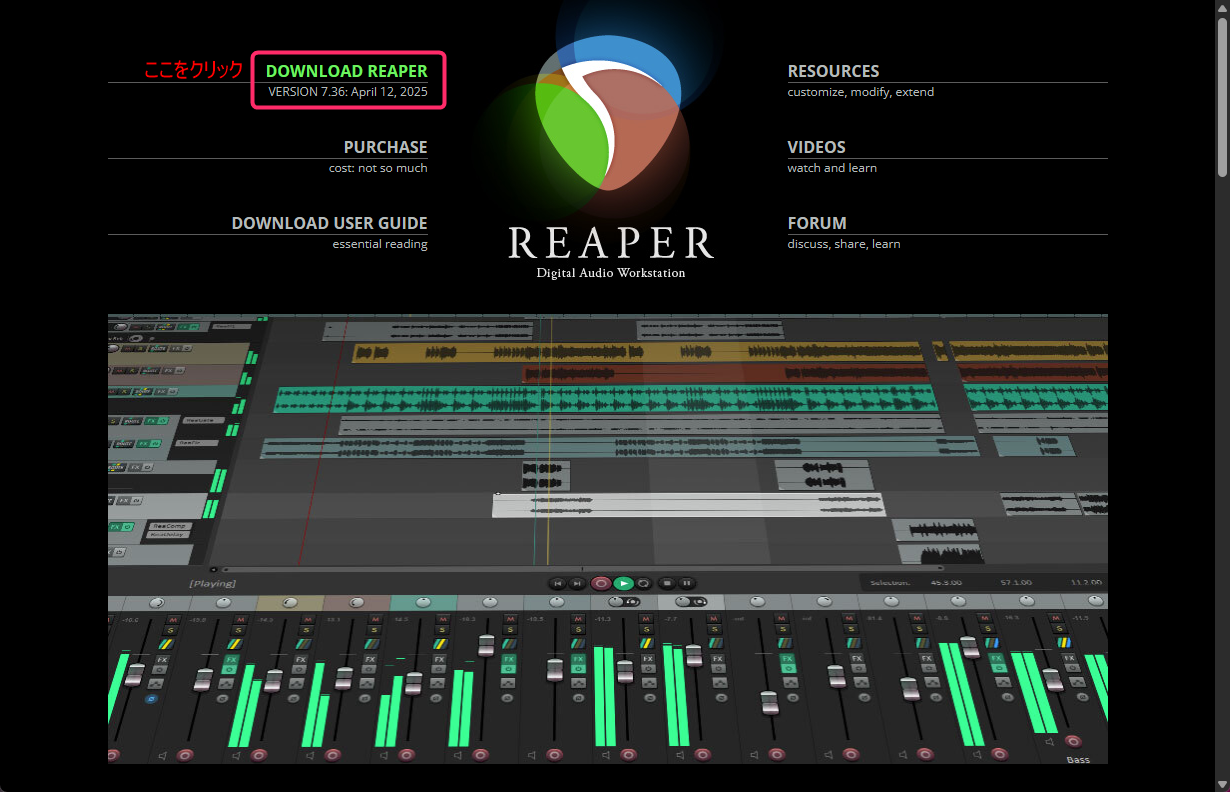Click the green play button in pictured transport
The height and width of the screenshot is (792, 1230).
[x=623, y=583]
